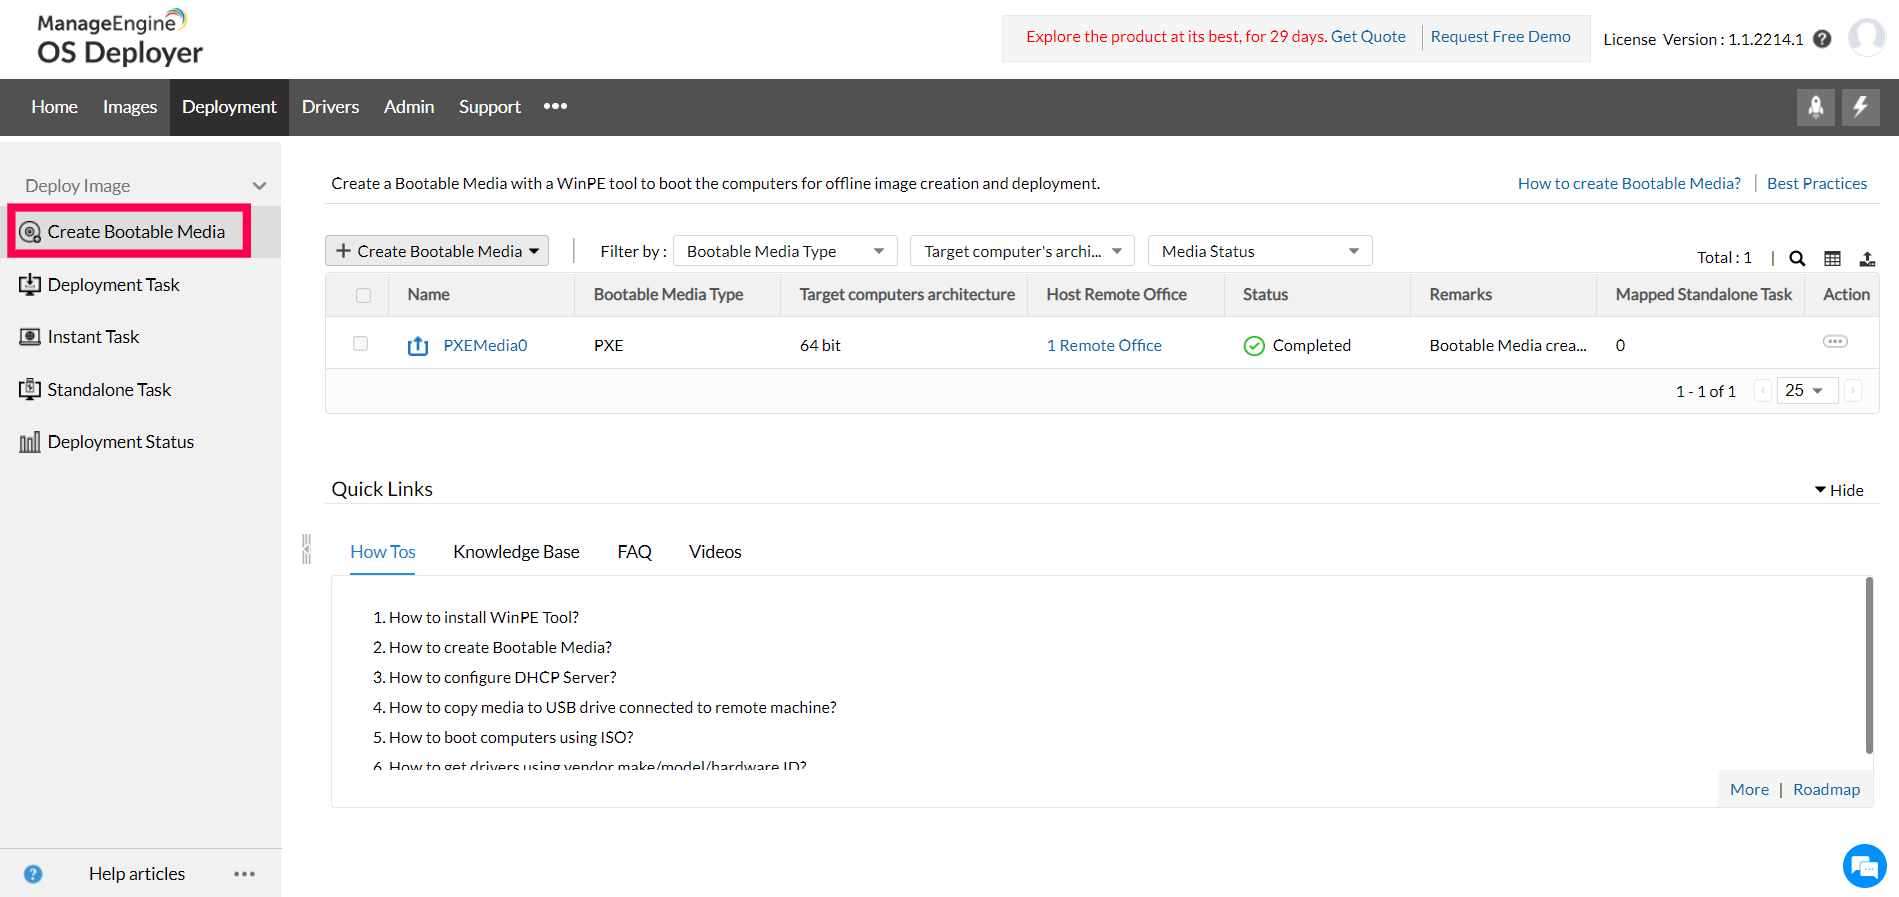Click the export icon above the table
The width and height of the screenshot is (1899, 897).
pyautogui.click(x=1867, y=258)
